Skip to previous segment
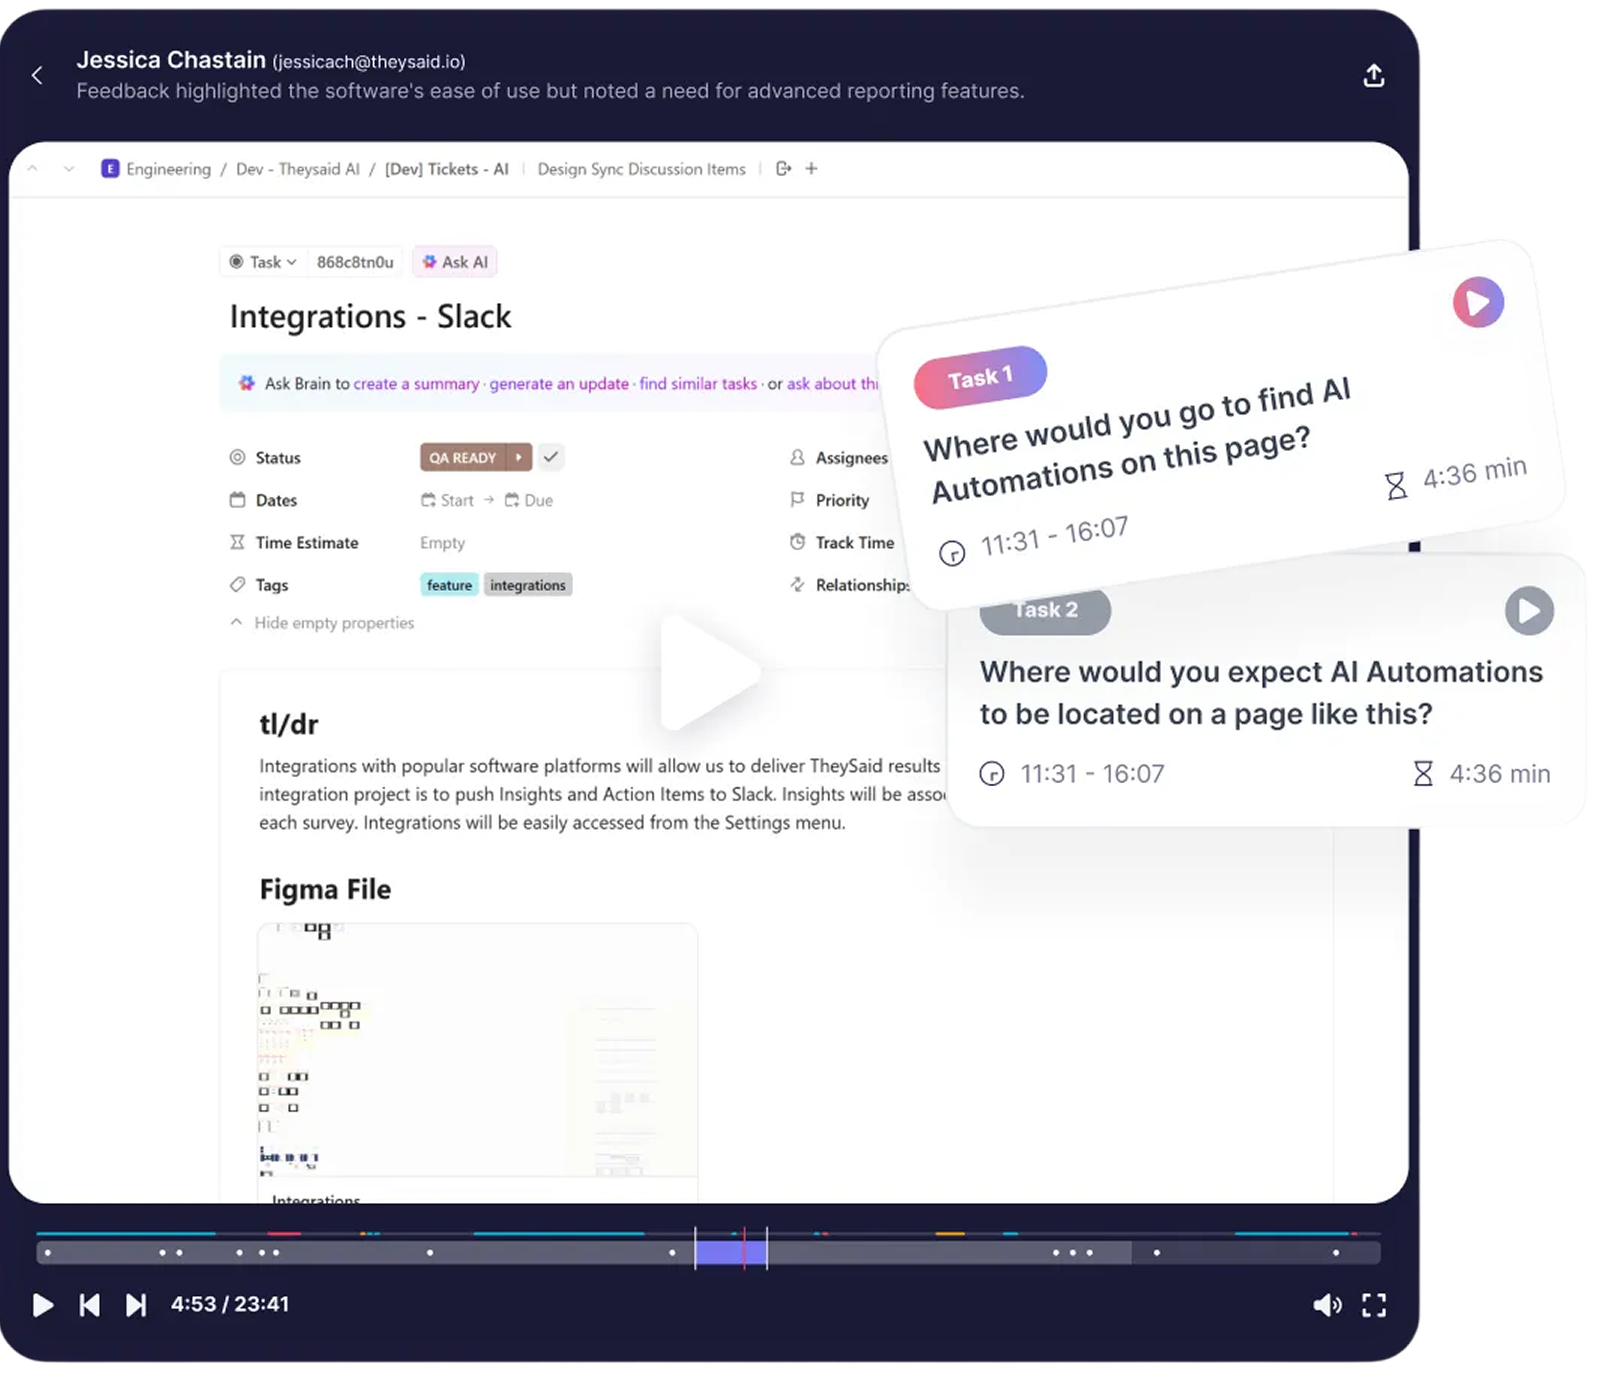Screen dimensions: 1599x1377 click(90, 1305)
